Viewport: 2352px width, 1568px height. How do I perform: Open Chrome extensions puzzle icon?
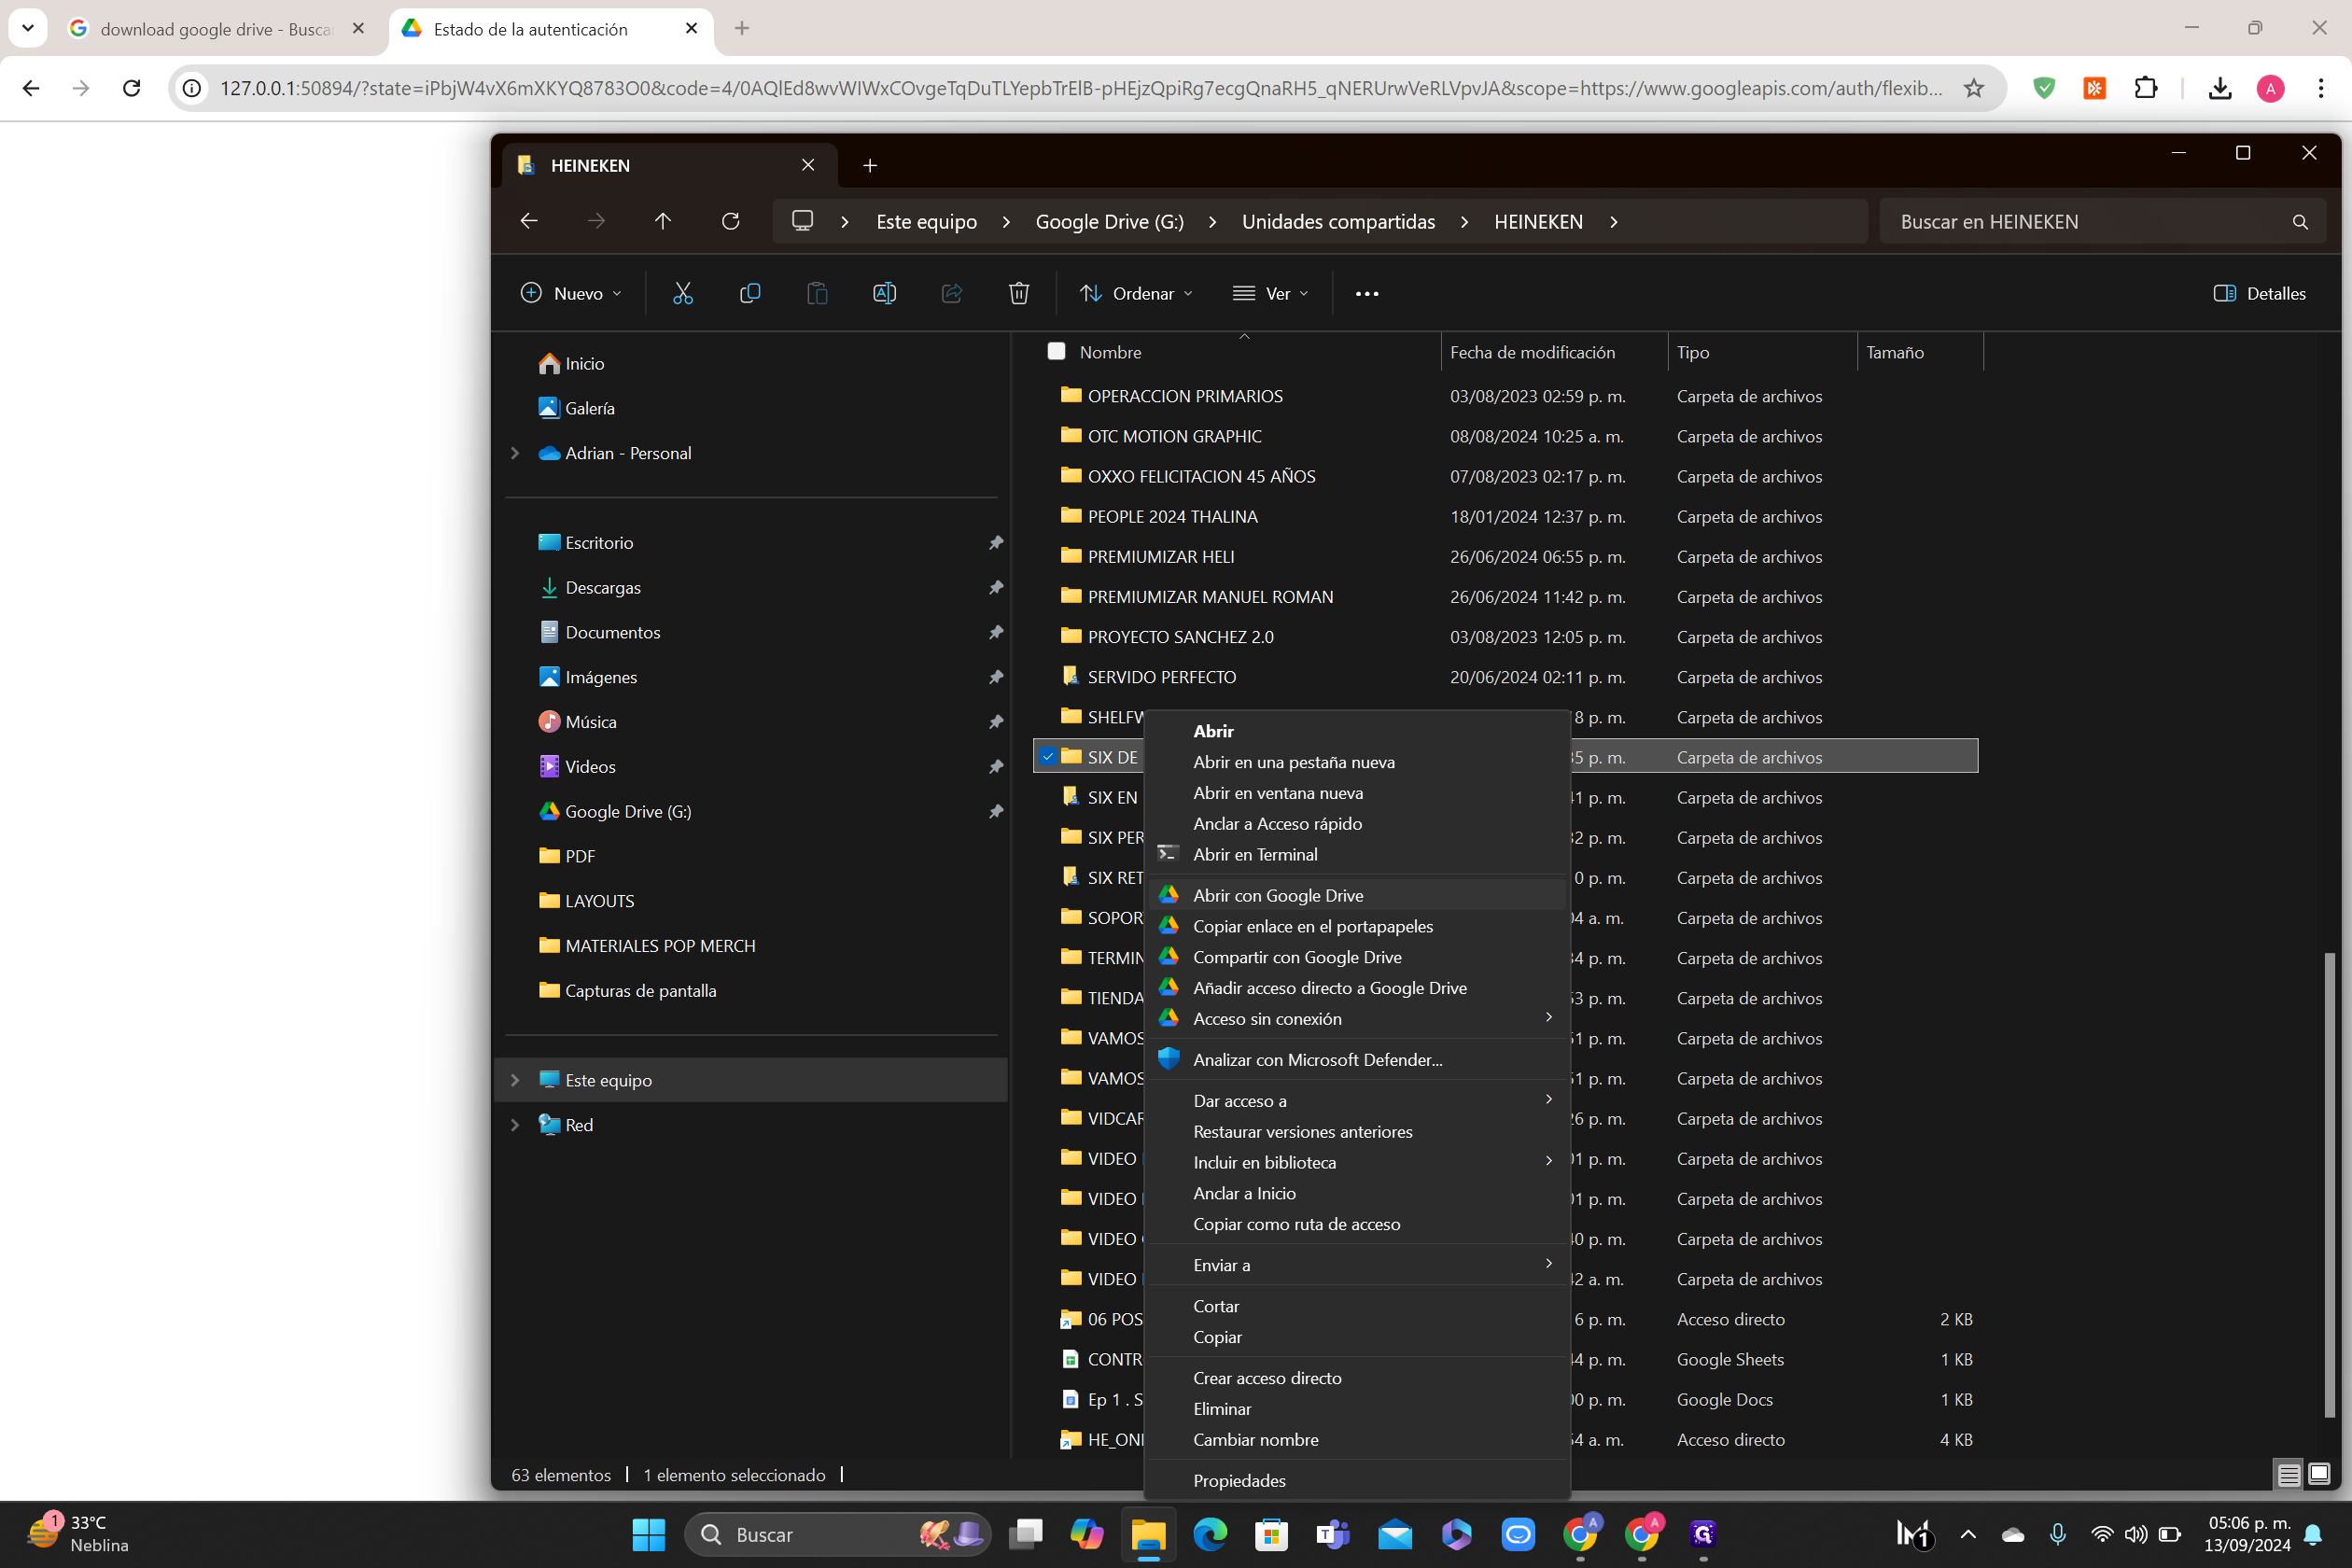coord(2146,88)
